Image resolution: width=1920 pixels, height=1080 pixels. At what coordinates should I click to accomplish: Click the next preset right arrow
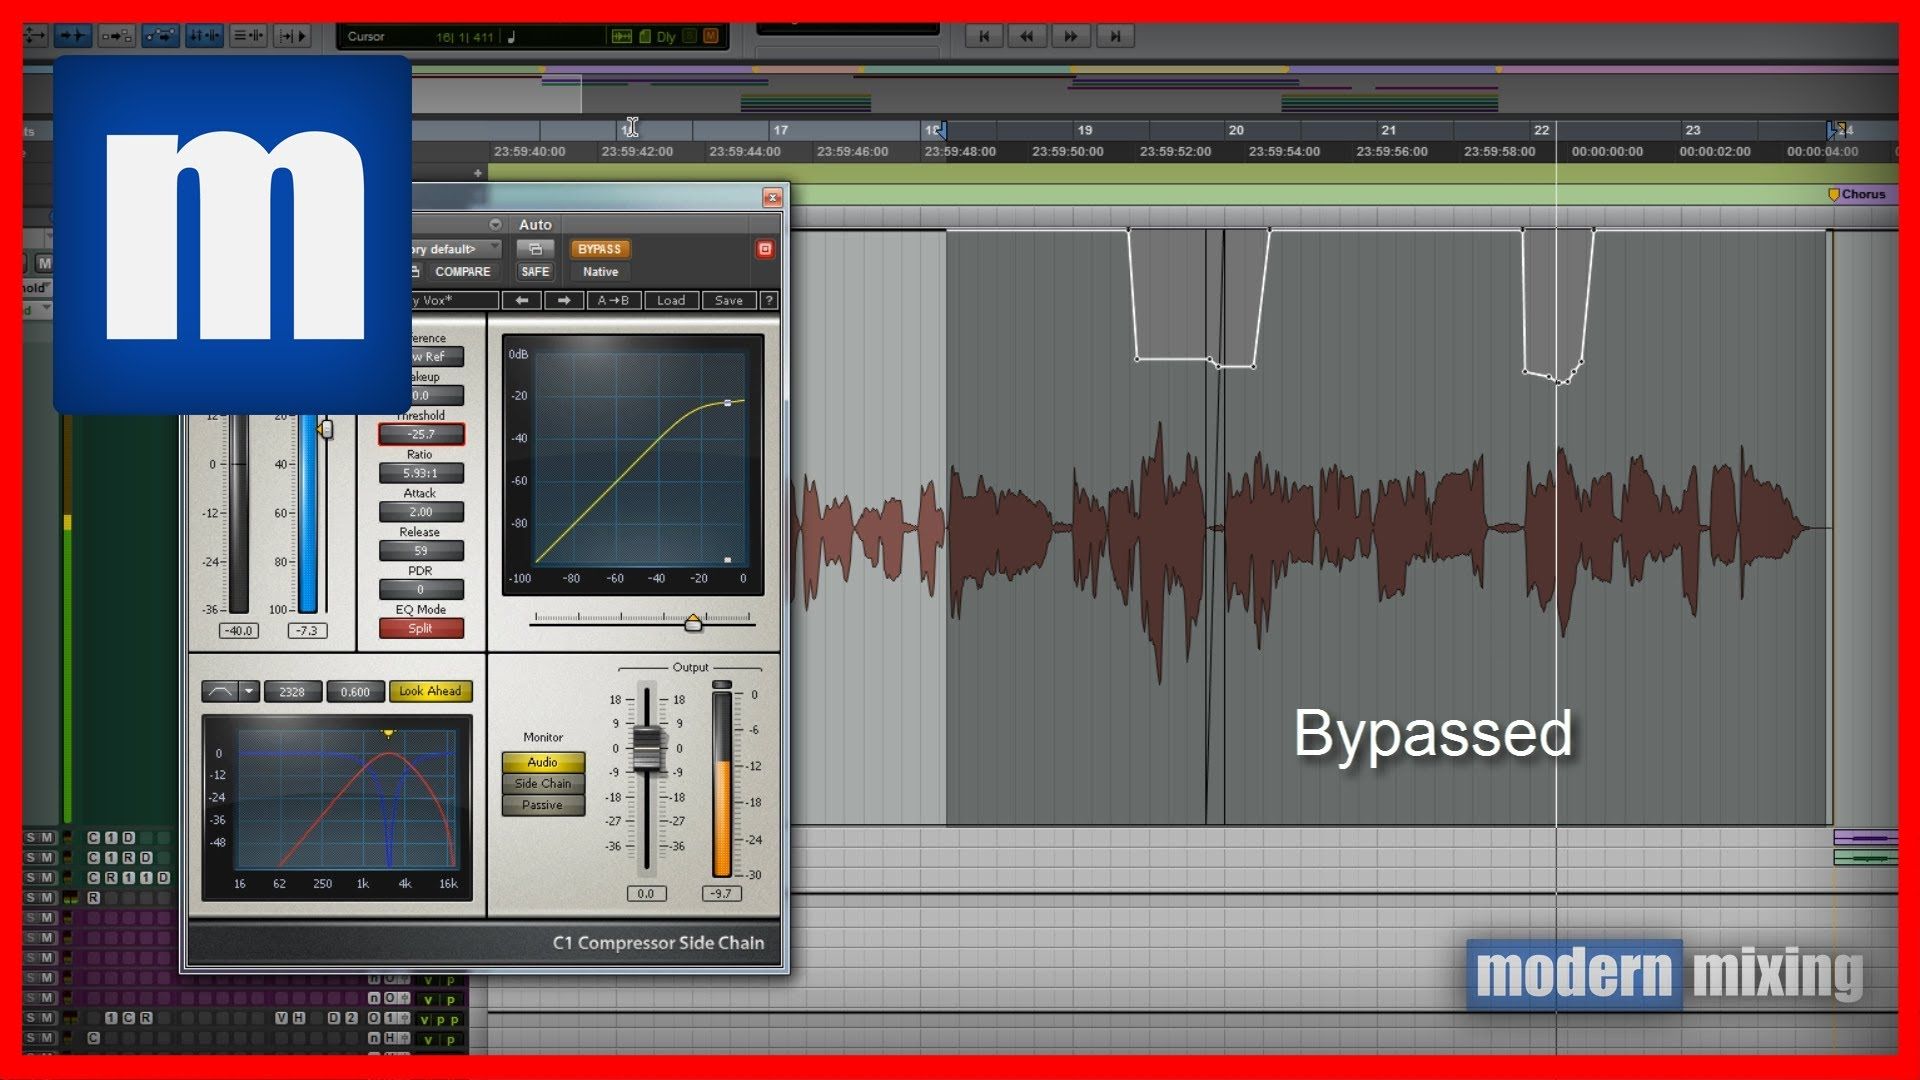[x=564, y=300]
